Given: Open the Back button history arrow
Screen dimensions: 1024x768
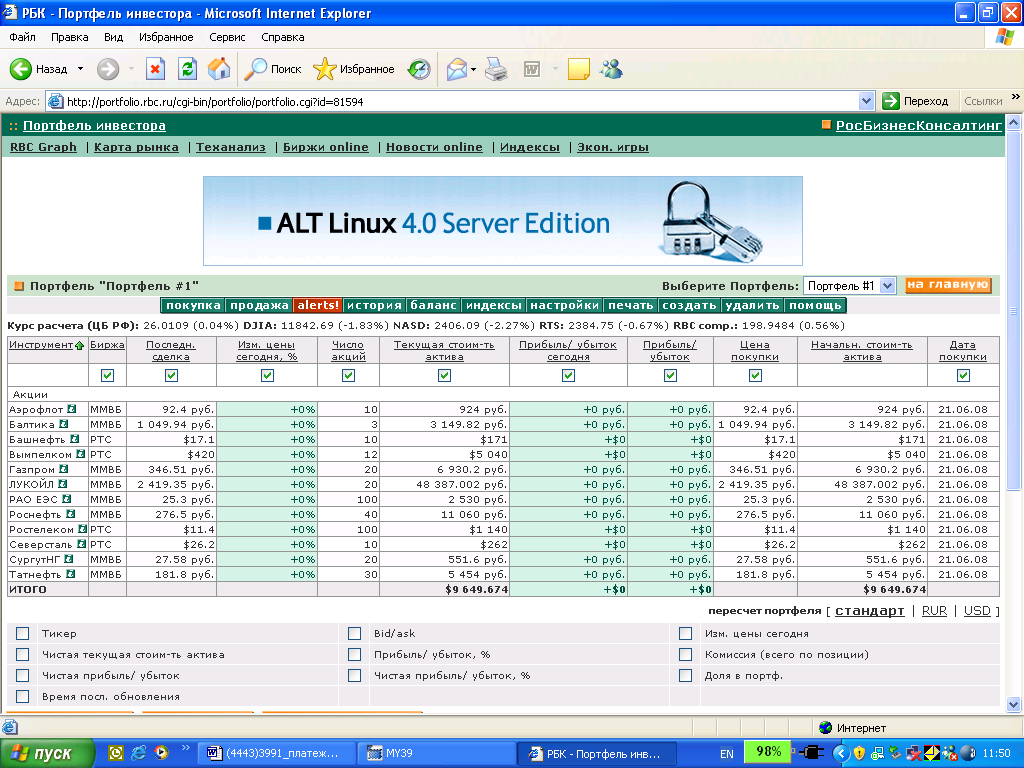Looking at the screenshot, I should [79, 69].
